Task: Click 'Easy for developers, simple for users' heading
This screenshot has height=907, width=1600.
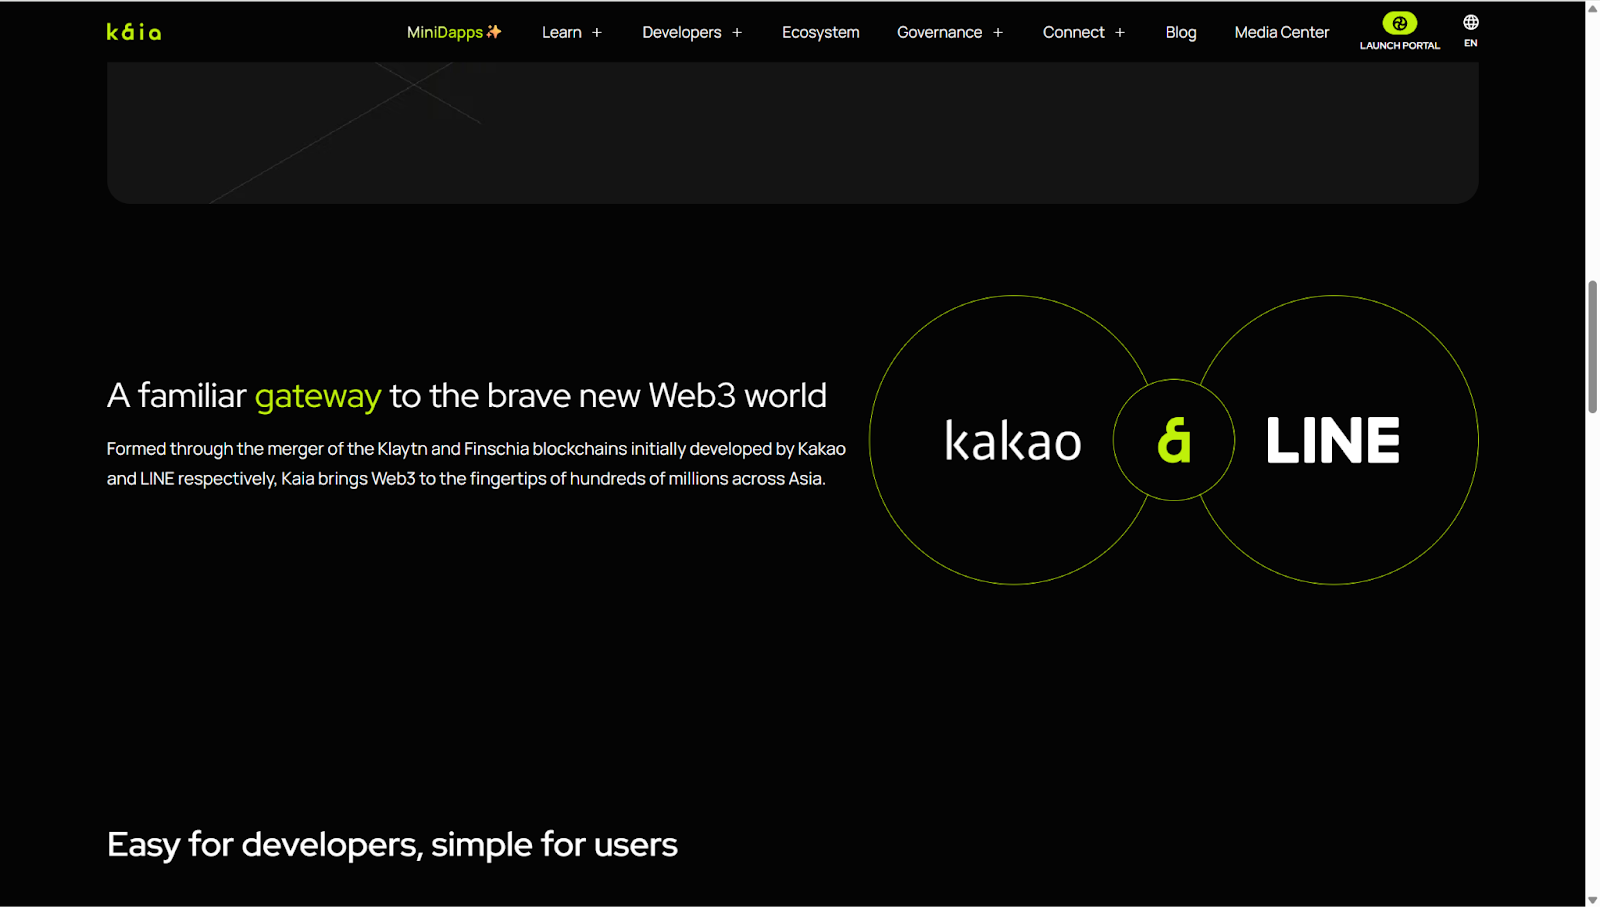Action: pyautogui.click(x=392, y=845)
